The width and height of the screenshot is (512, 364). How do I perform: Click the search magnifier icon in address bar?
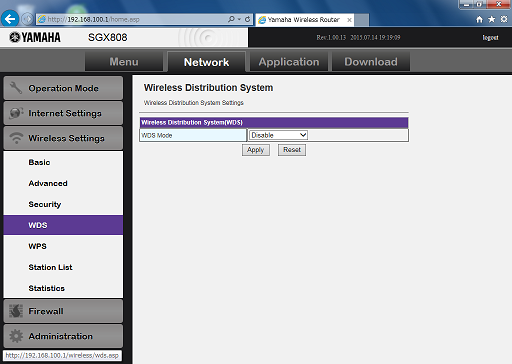pyautogui.click(x=231, y=19)
